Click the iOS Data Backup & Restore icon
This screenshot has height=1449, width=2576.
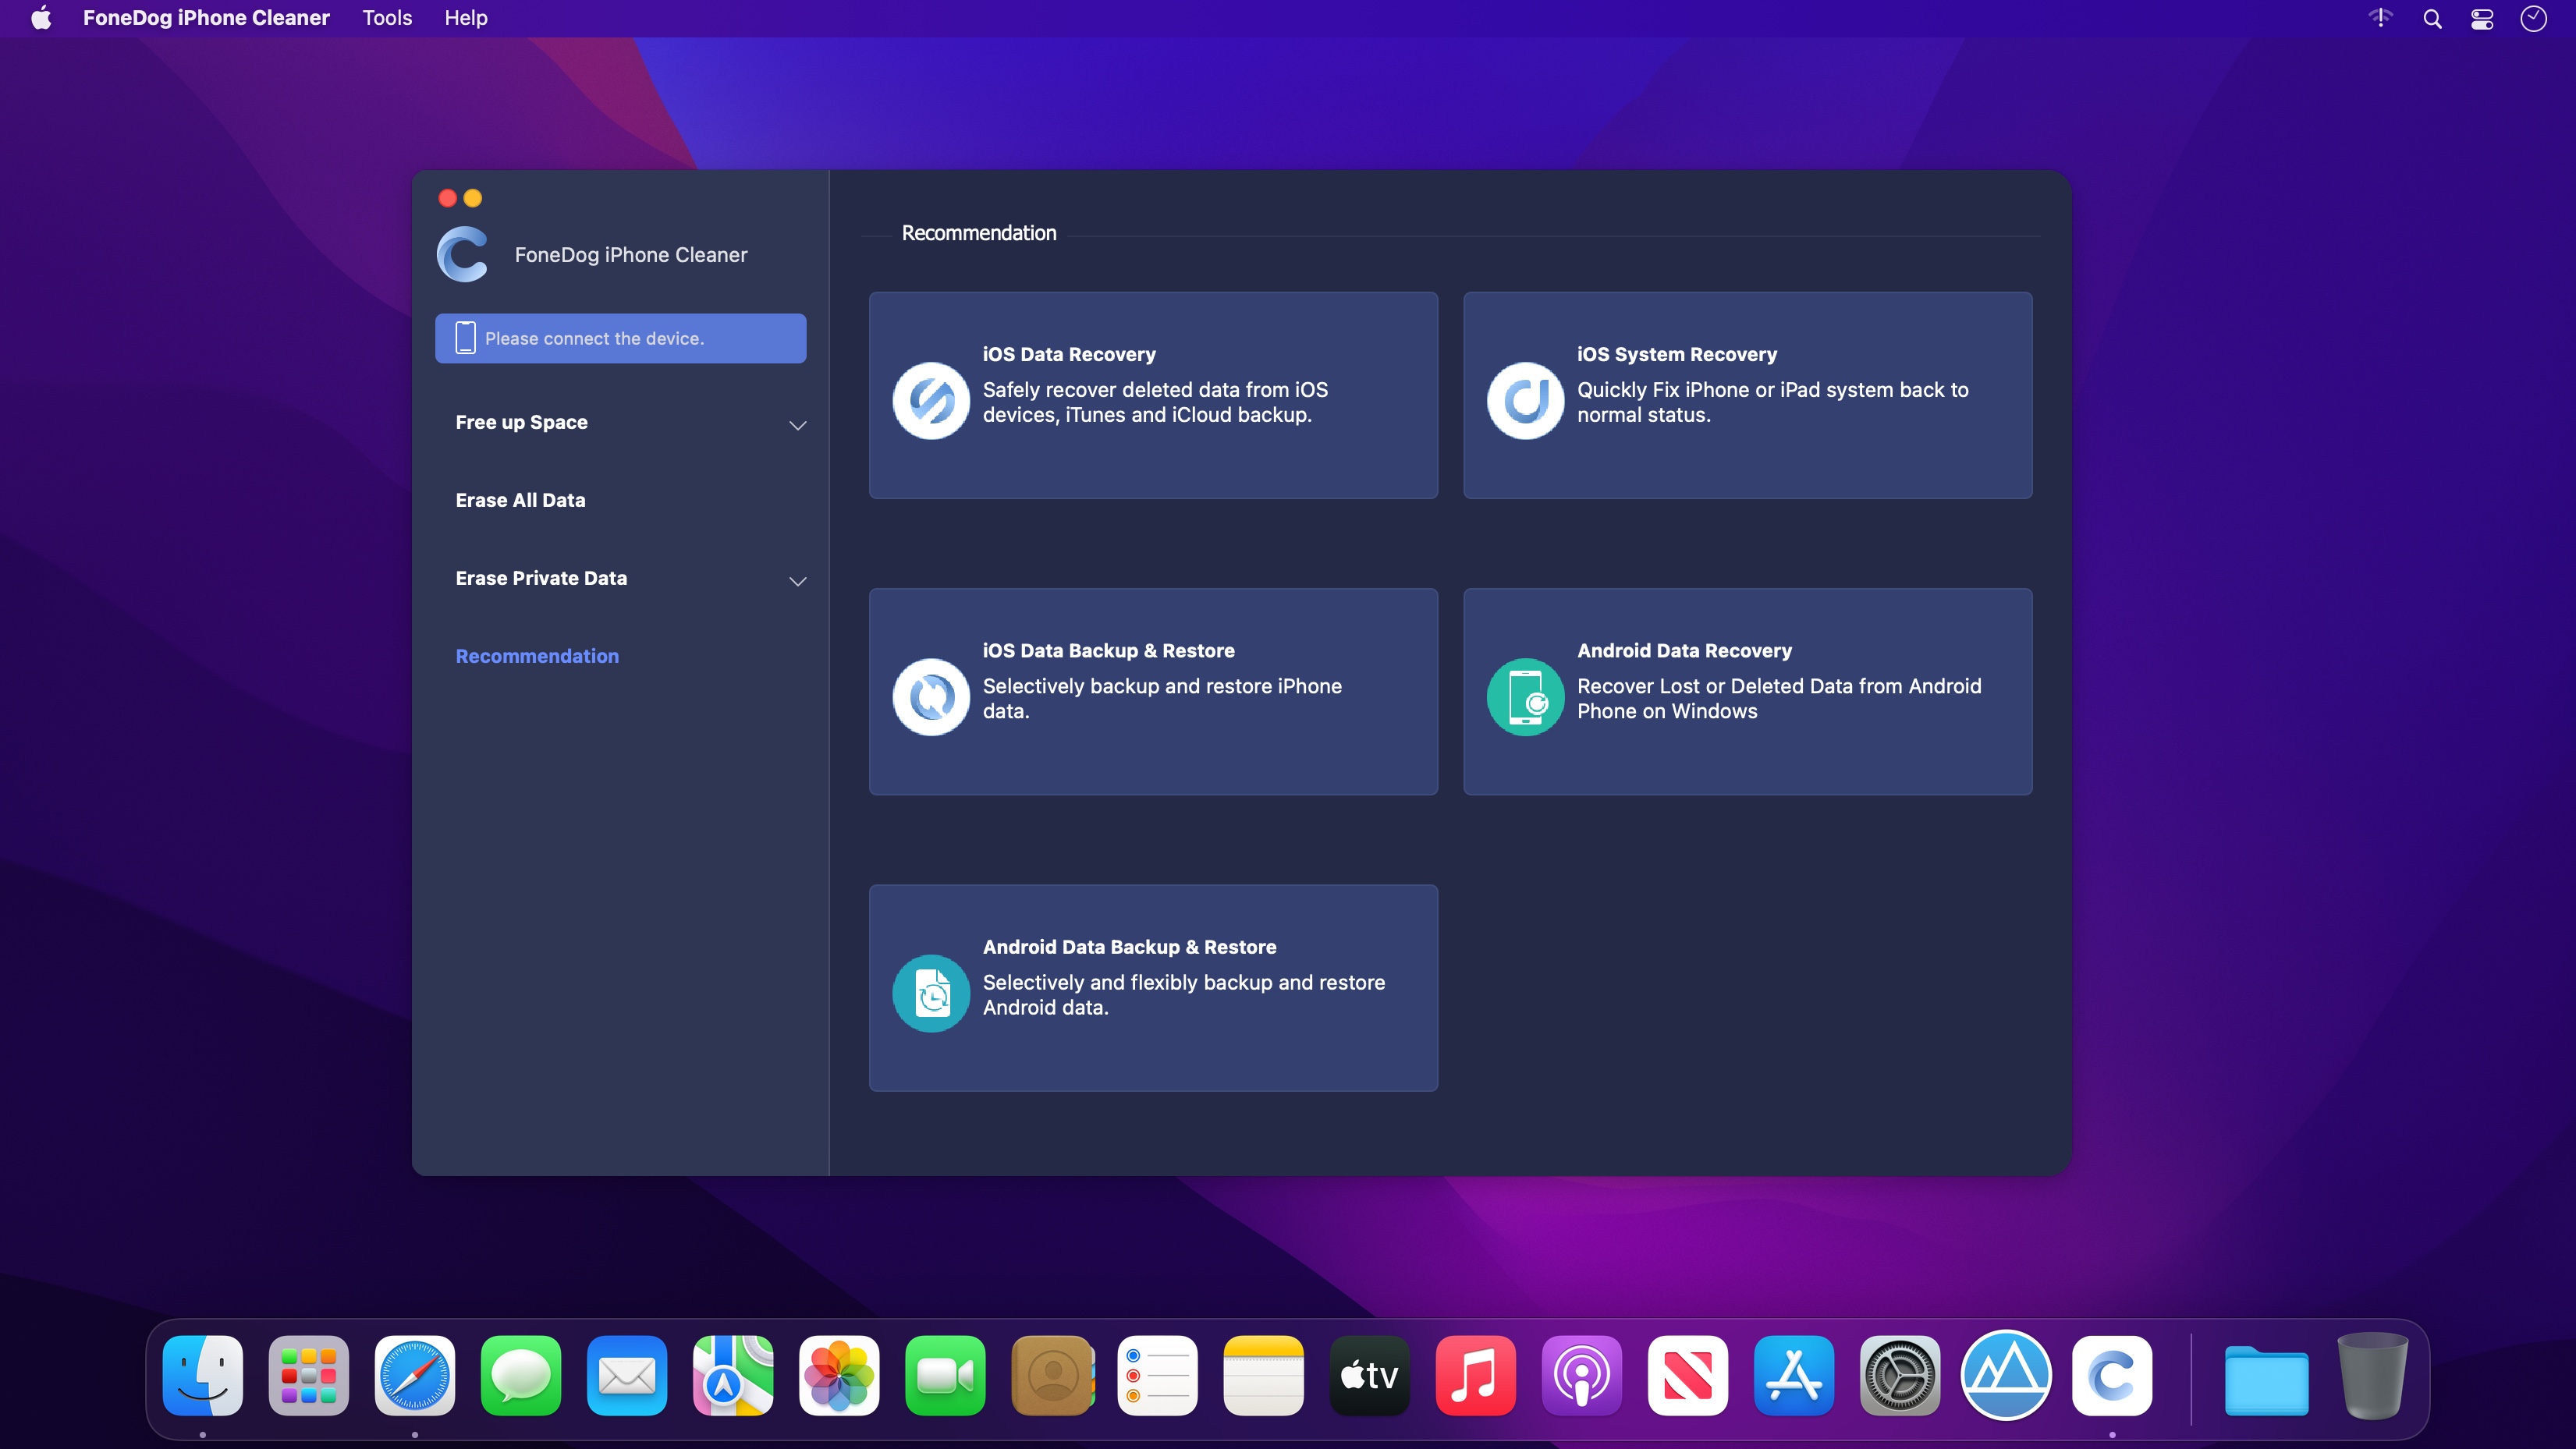[x=931, y=697]
